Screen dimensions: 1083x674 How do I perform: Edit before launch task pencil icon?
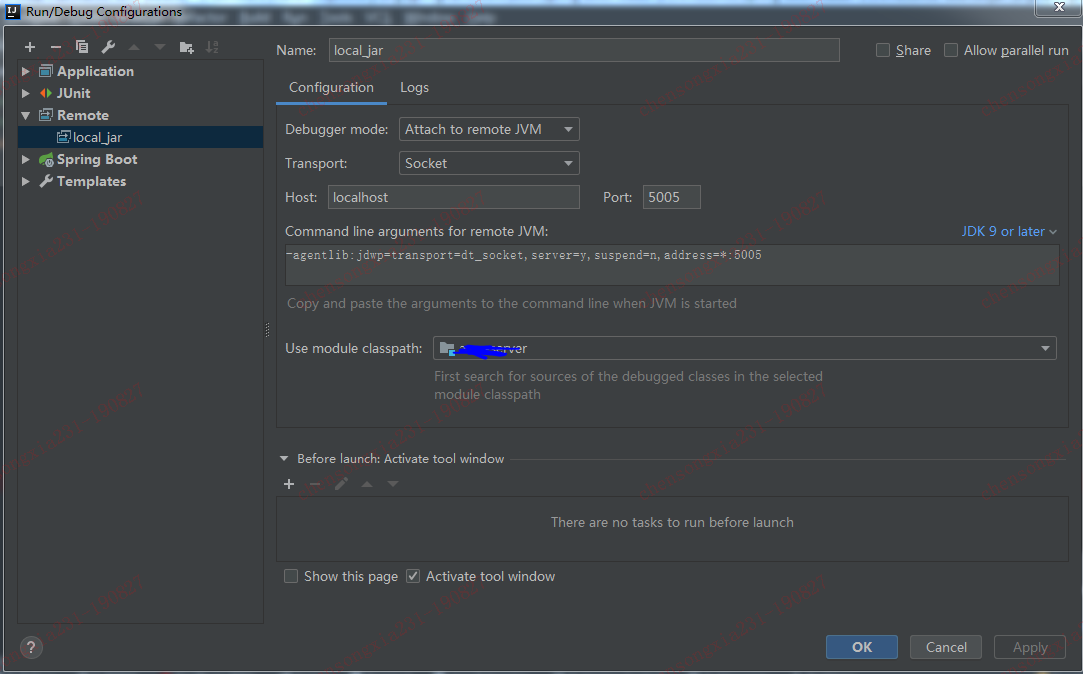click(x=341, y=484)
